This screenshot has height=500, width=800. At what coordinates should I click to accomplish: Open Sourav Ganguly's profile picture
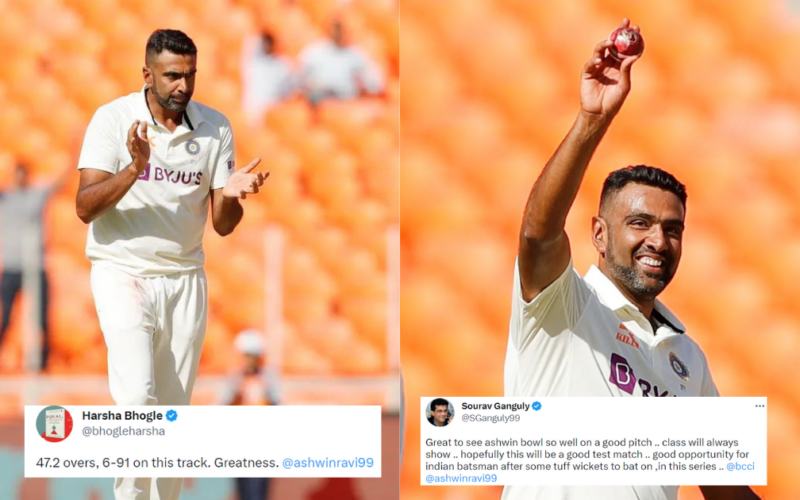click(440, 412)
